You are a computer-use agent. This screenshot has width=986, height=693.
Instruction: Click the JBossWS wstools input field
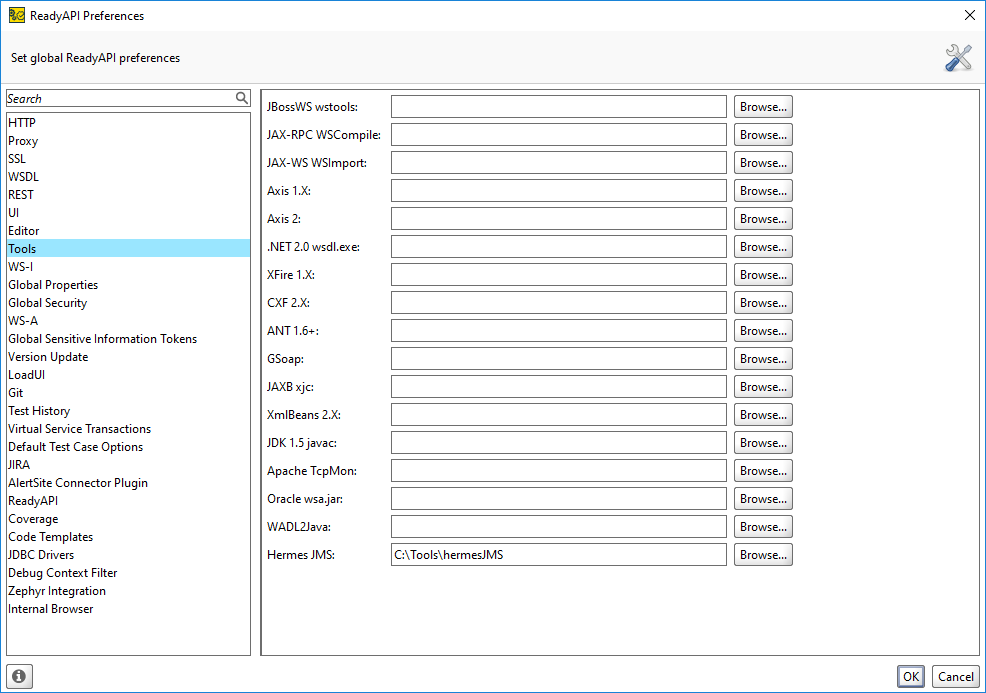558,107
